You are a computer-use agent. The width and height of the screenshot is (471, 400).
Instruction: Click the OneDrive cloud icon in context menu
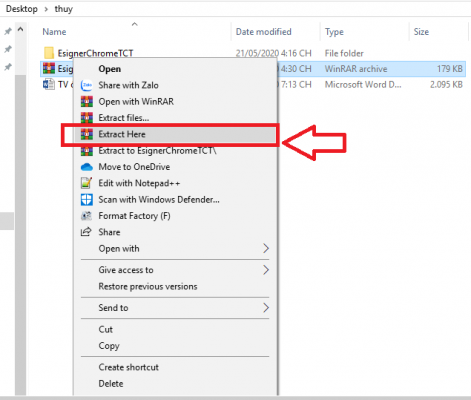(87, 167)
